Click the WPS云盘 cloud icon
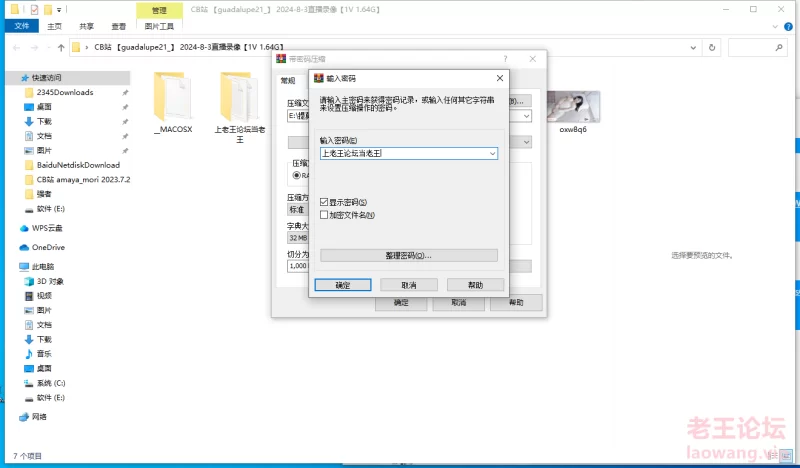800x468 pixels. [24, 228]
